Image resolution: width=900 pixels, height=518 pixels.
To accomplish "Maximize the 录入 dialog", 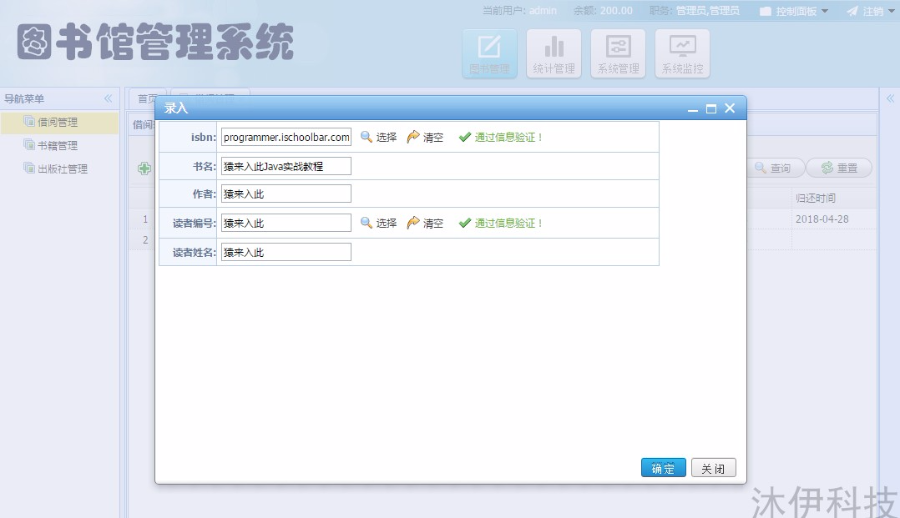I will 711,109.
